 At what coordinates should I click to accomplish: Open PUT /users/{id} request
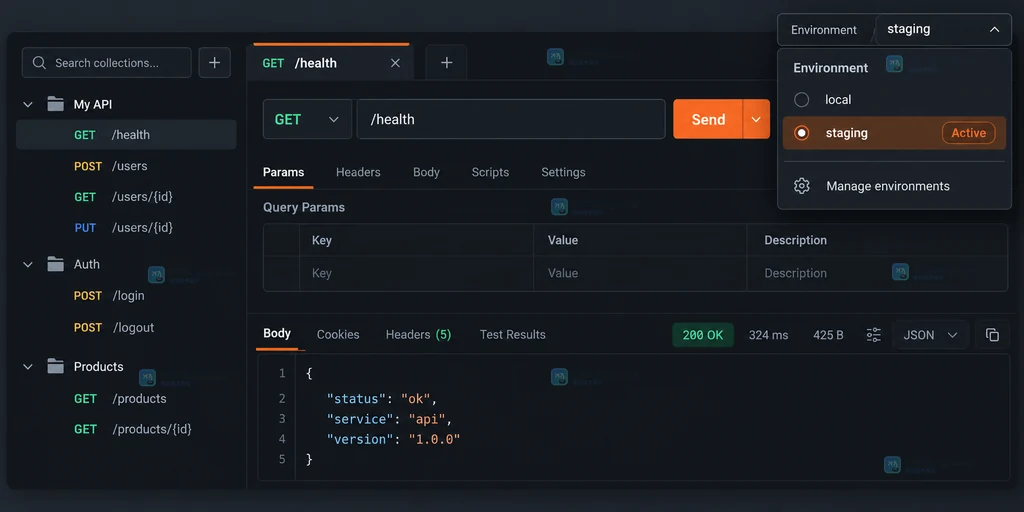point(126,227)
